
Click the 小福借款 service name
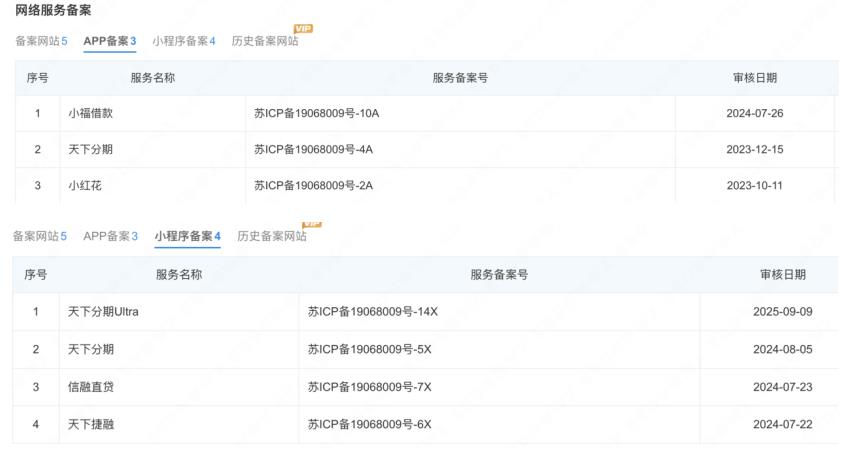90,113
